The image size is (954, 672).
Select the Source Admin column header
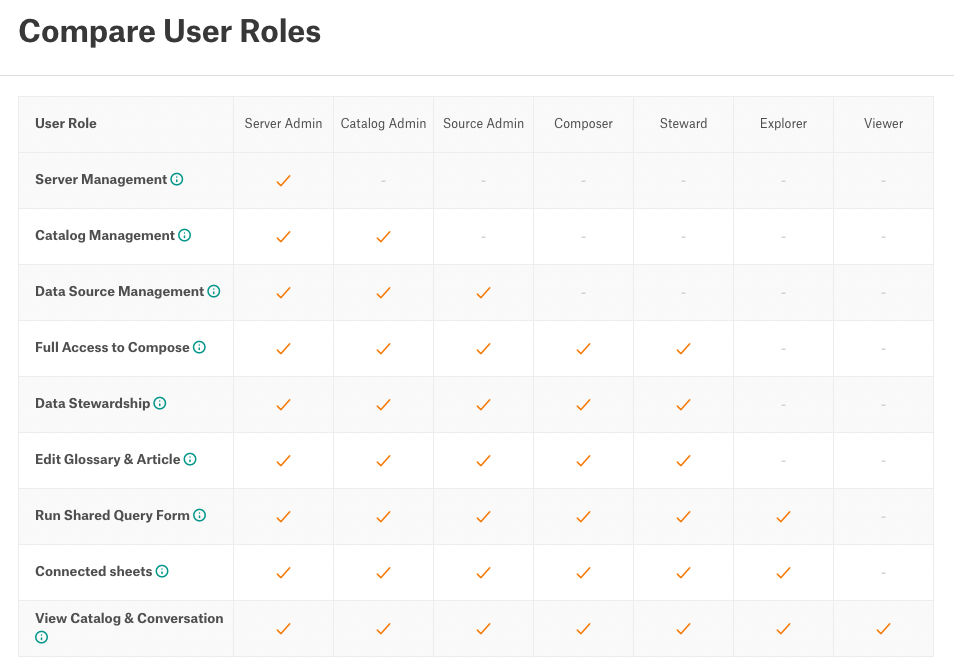(x=483, y=123)
